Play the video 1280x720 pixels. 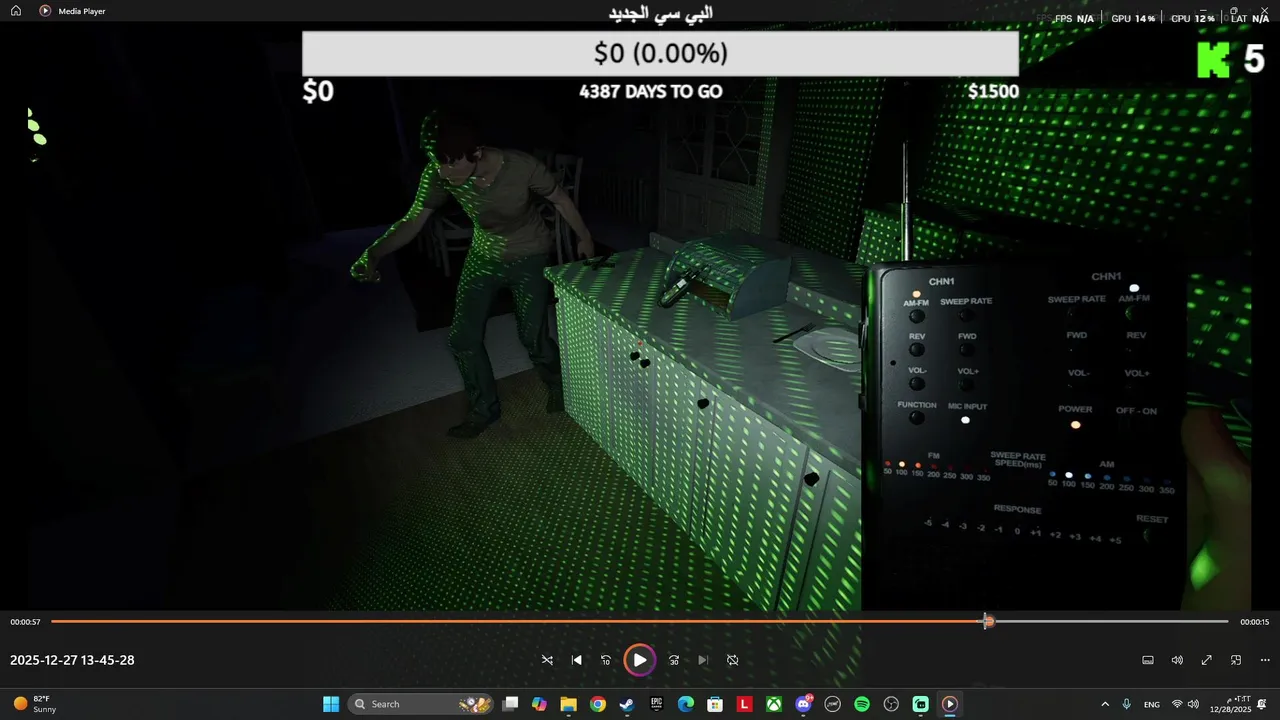pyautogui.click(x=639, y=660)
